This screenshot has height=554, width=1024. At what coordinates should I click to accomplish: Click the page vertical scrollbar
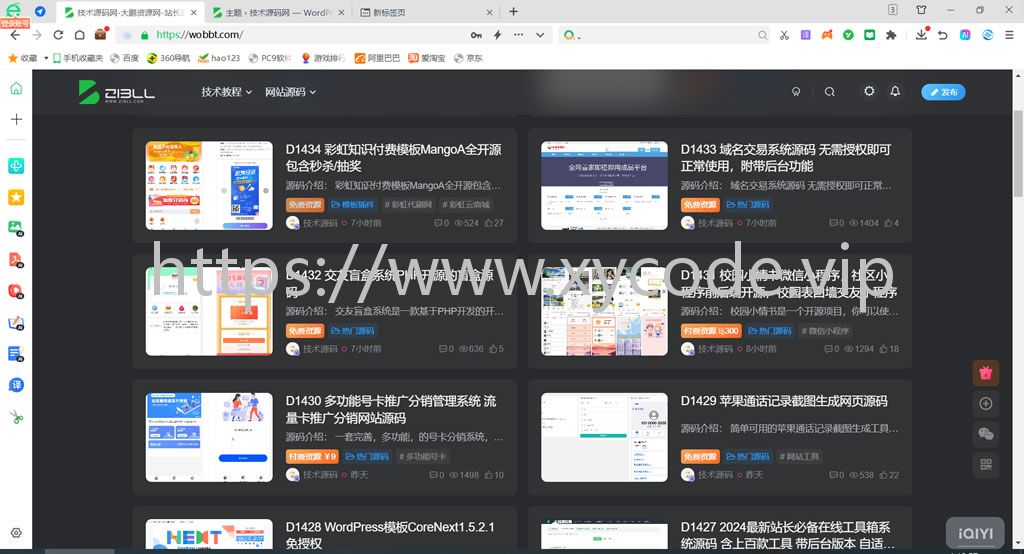(1018, 154)
